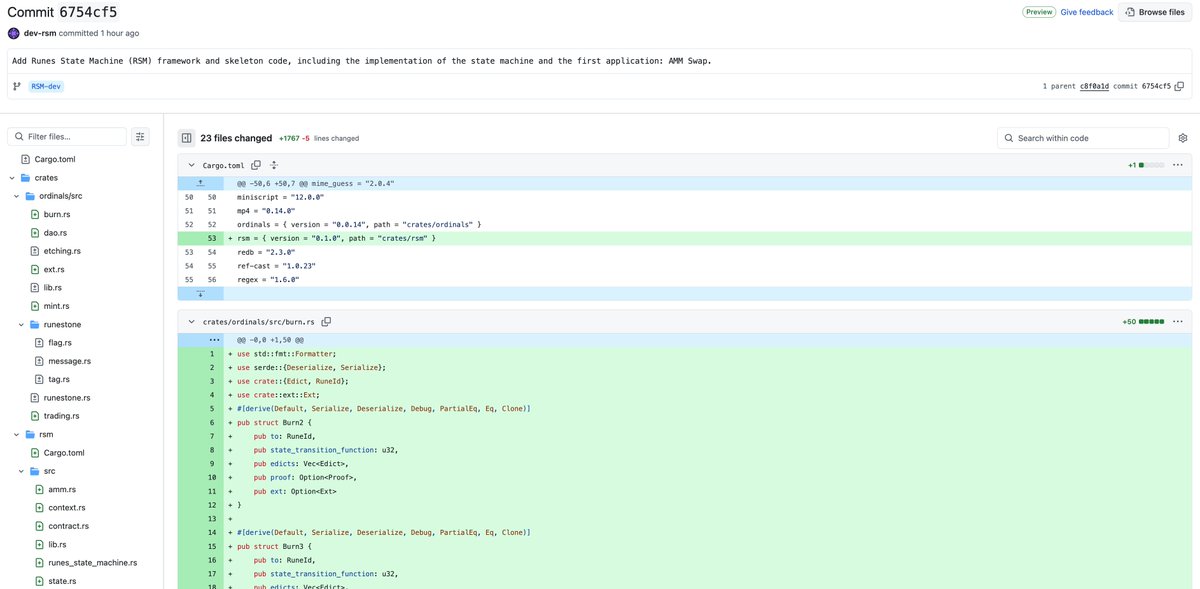This screenshot has height=589, width=1200.
Task: Toggle the file tree sidebar panel
Action: (184, 136)
